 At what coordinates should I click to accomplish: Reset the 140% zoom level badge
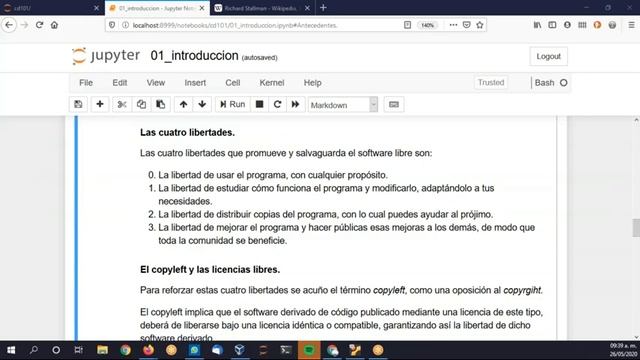[427, 25]
